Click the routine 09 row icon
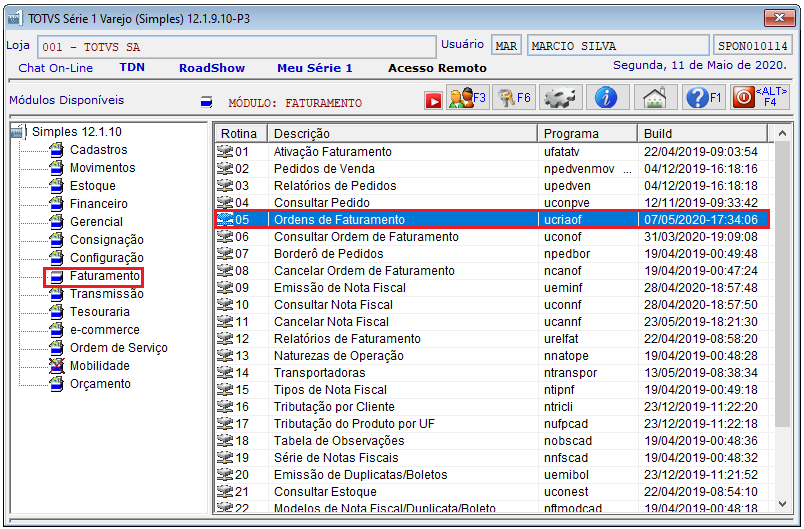 [x=225, y=288]
